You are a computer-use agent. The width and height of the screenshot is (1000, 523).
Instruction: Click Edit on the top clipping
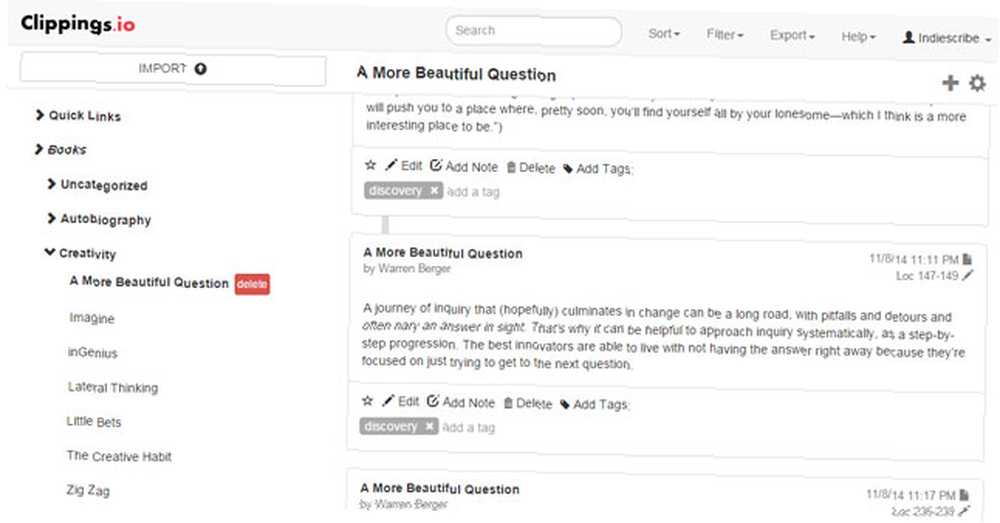tap(404, 166)
